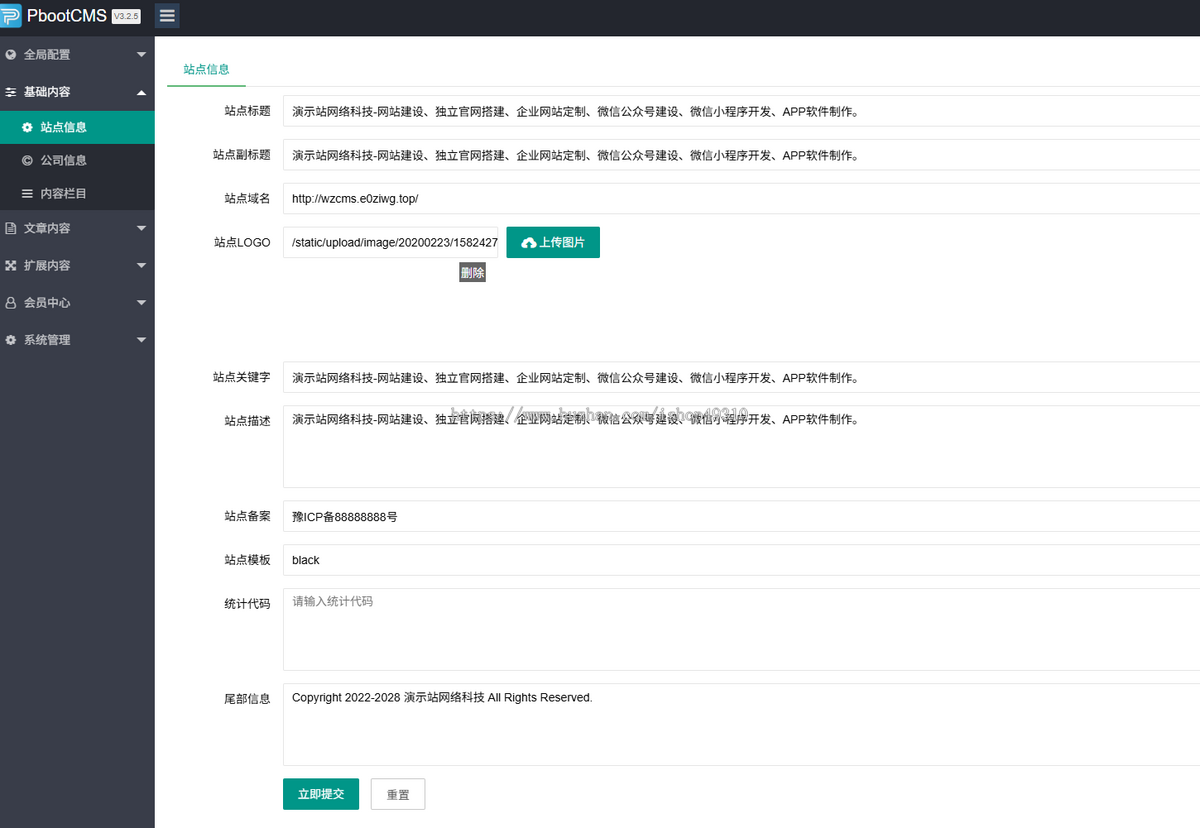The image size is (1200, 828).
Task: Focus the 站点域名 input field
Action: point(741,199)
